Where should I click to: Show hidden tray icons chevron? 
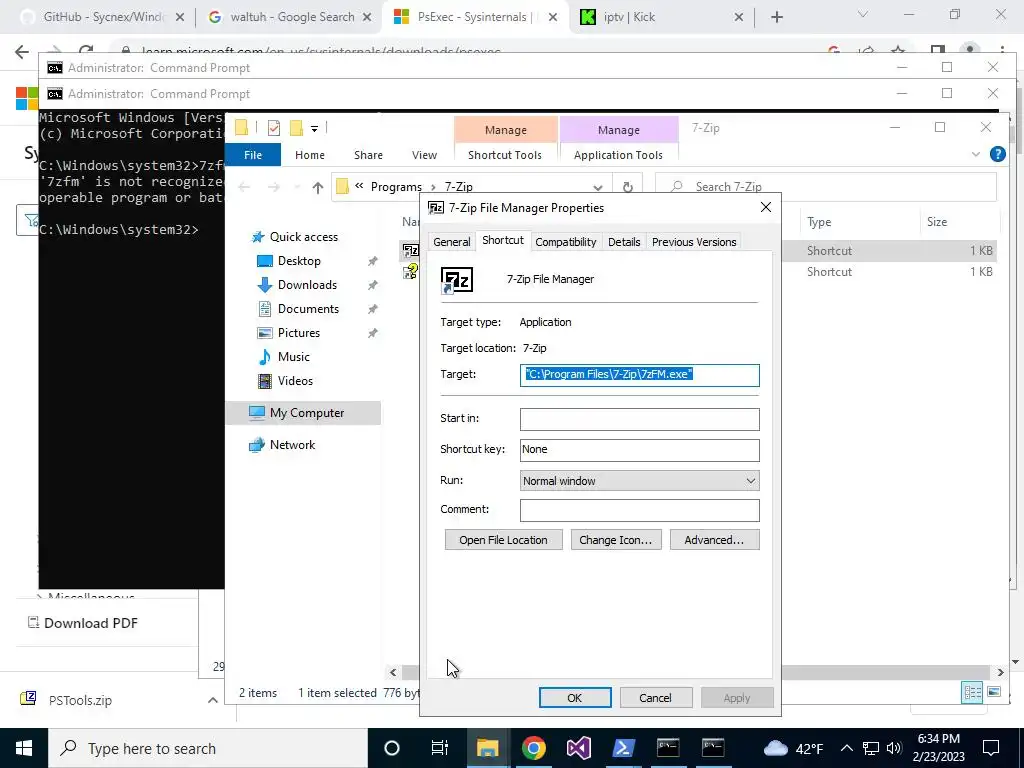(x=846, y=748)
